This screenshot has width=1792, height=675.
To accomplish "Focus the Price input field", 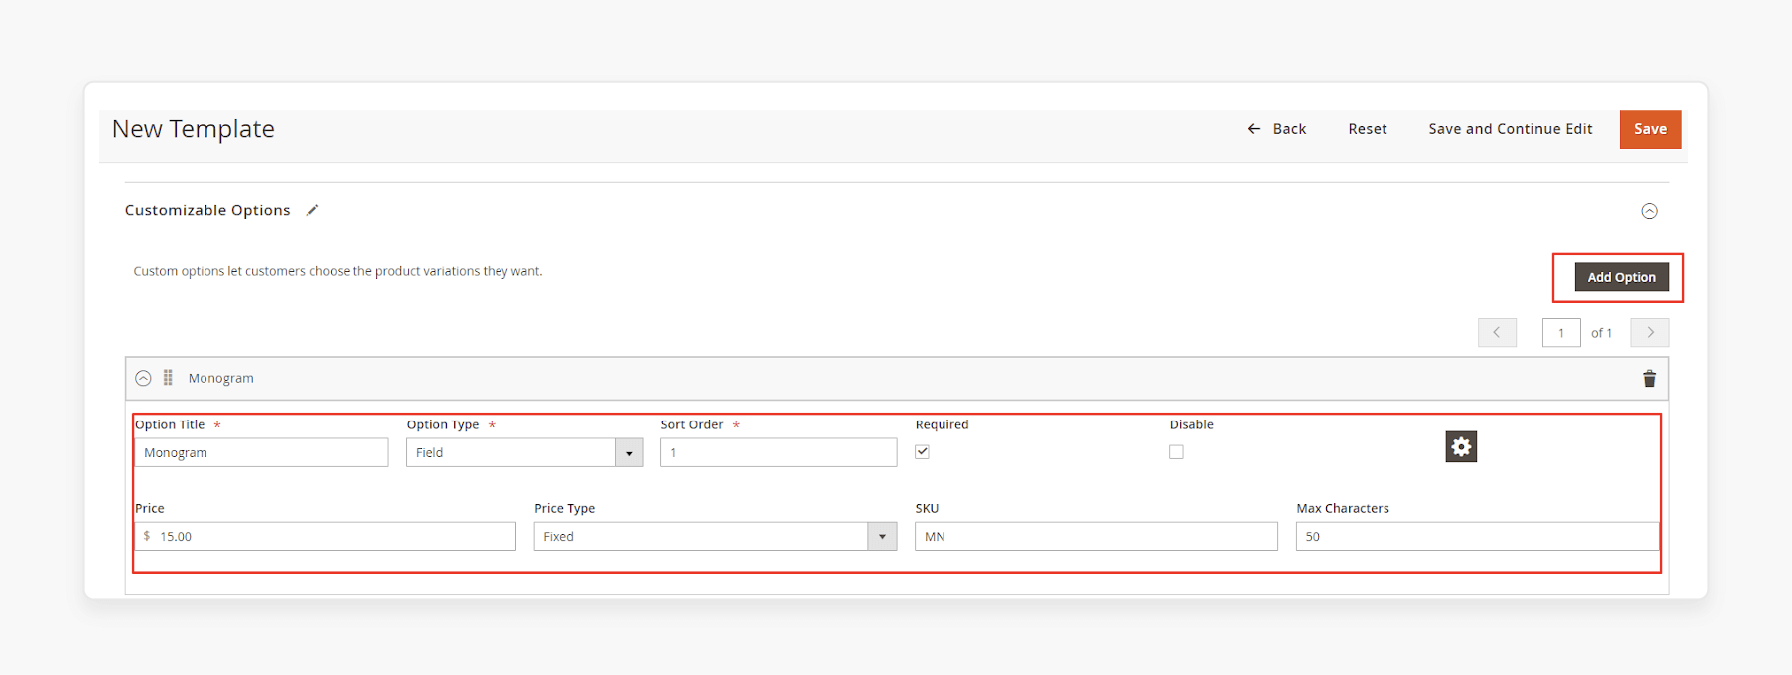I will 325,536.
